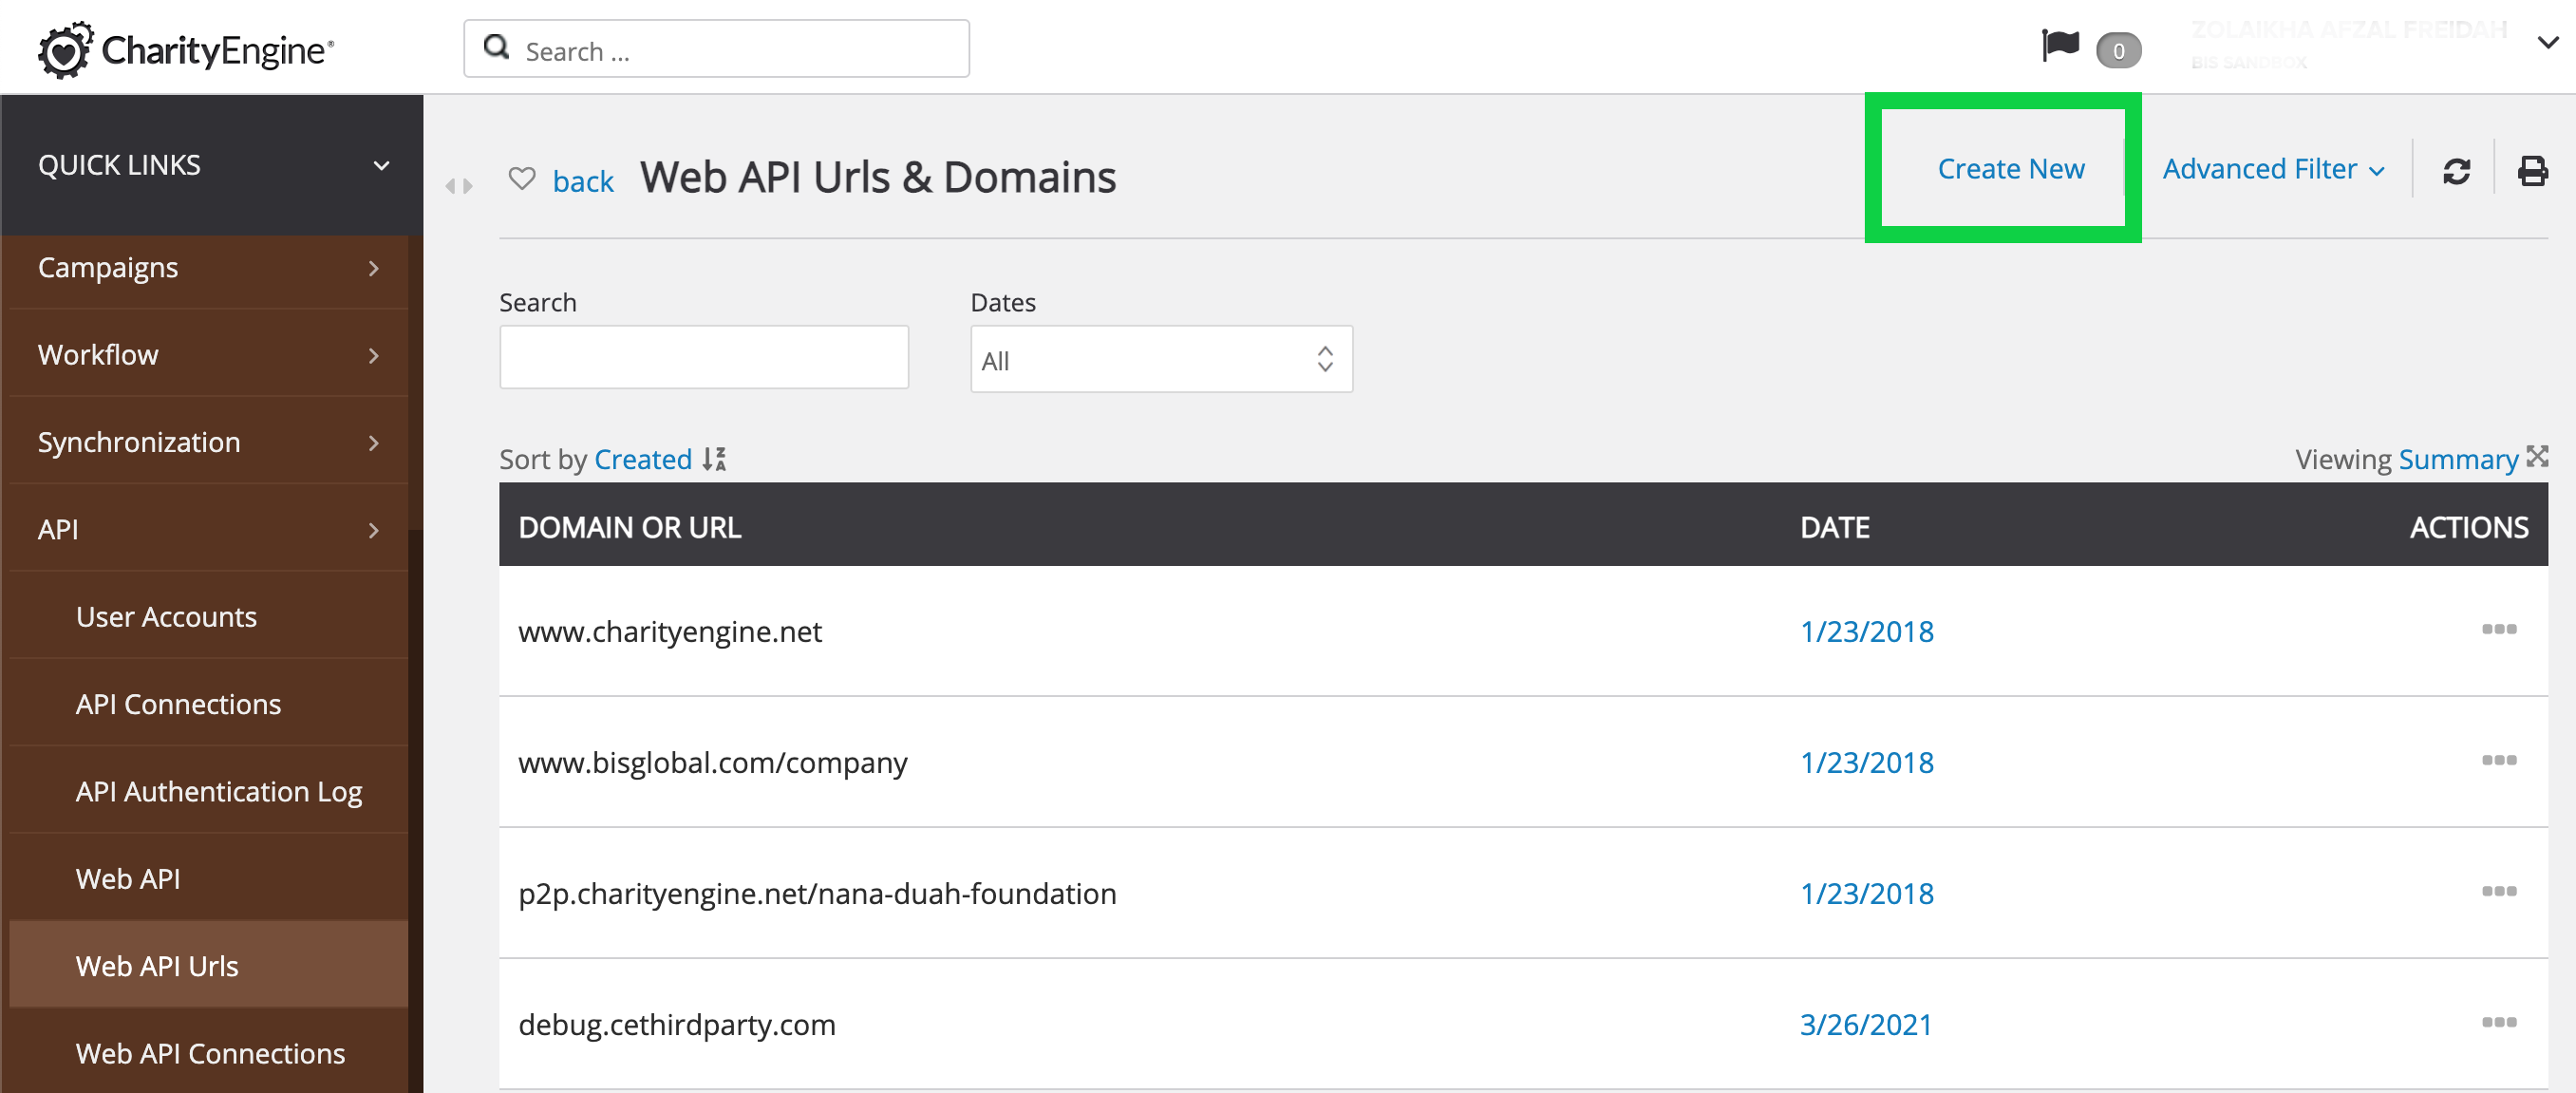2576x1093 pixels.
Task: Open the user account dropdown arrow
Action: 2547,43
